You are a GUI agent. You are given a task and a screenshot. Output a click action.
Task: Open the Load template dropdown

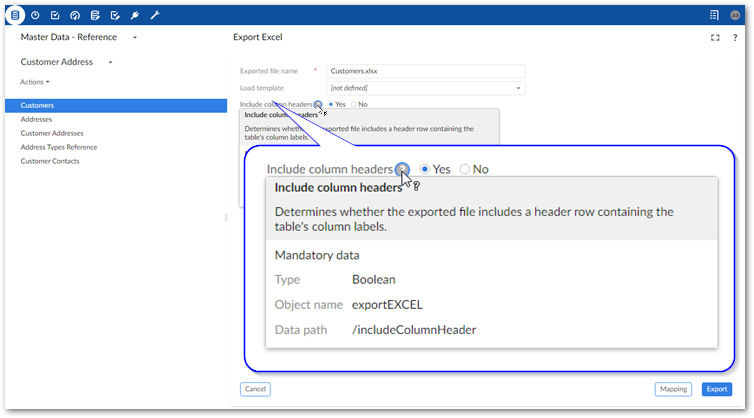(426, 88)
